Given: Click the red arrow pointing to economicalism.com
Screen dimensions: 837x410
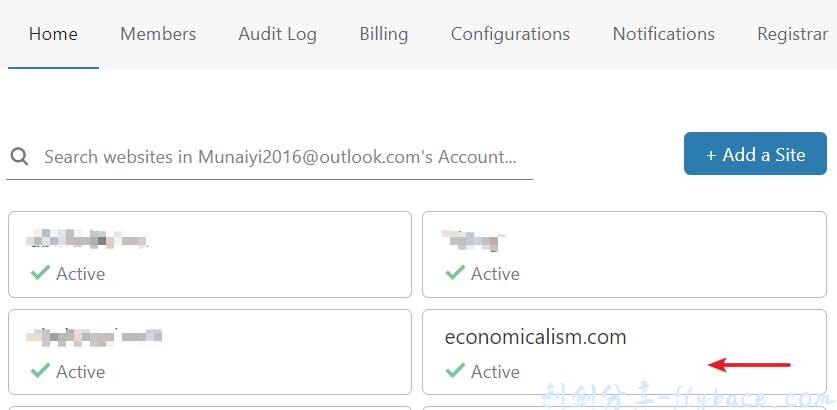Looking at the screenshot, I should click(x=749, y=365).
